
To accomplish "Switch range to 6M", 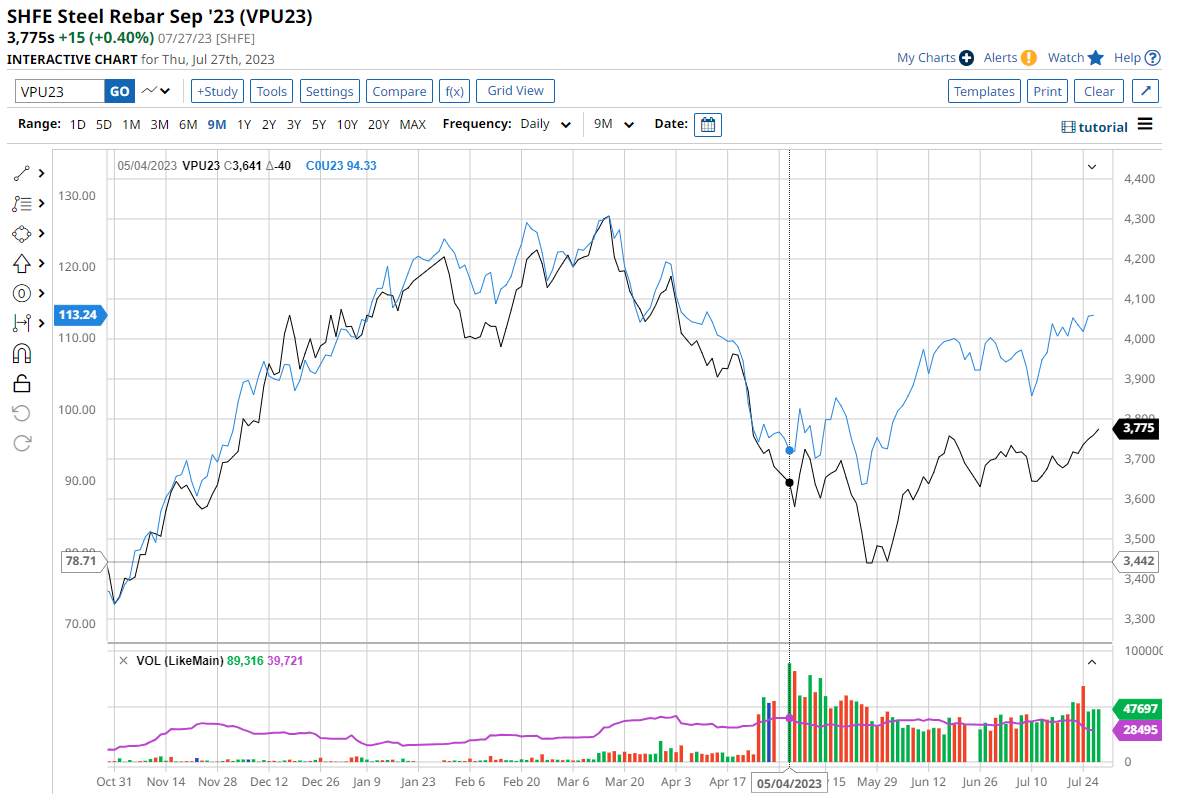I will (x=188, y=125).
